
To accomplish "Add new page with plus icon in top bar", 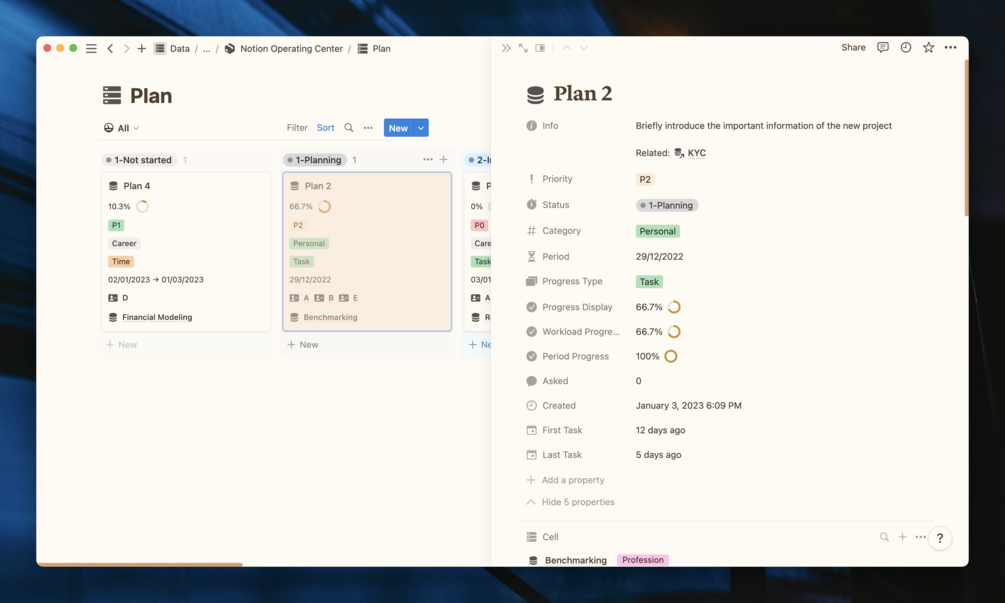I will coord(142,49).
